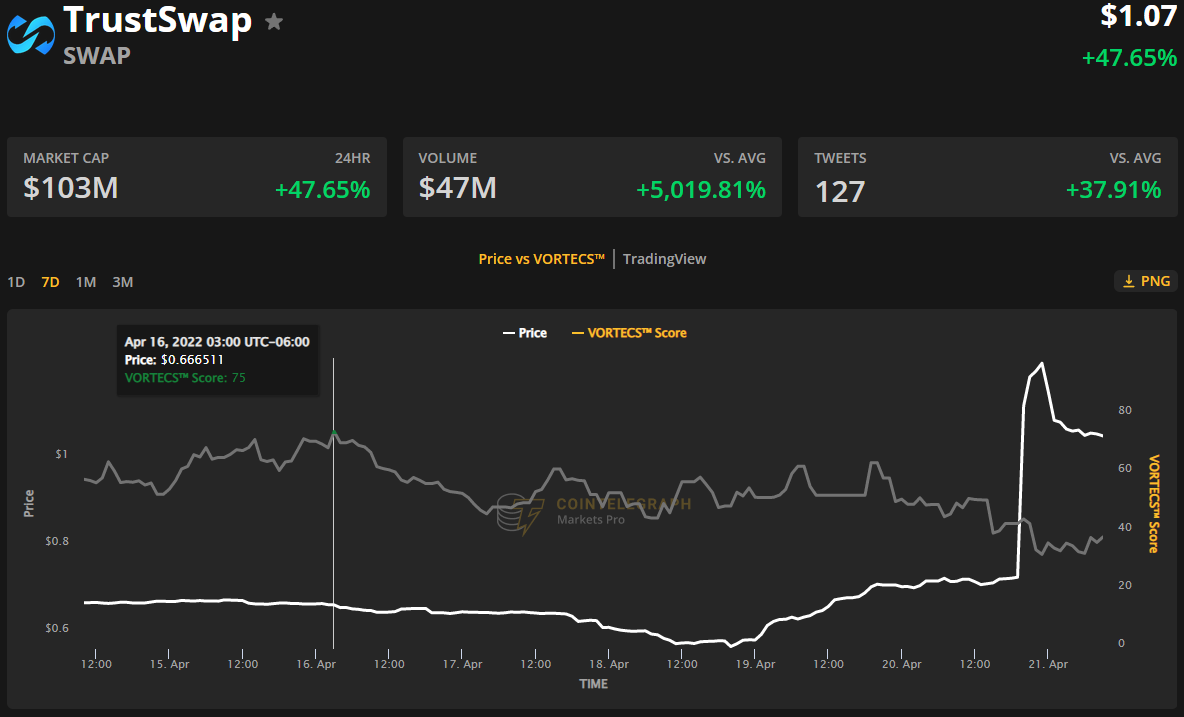
Task: Click the 16. Apr axis label
Action: pyautogui.click(x=316, y=664)
